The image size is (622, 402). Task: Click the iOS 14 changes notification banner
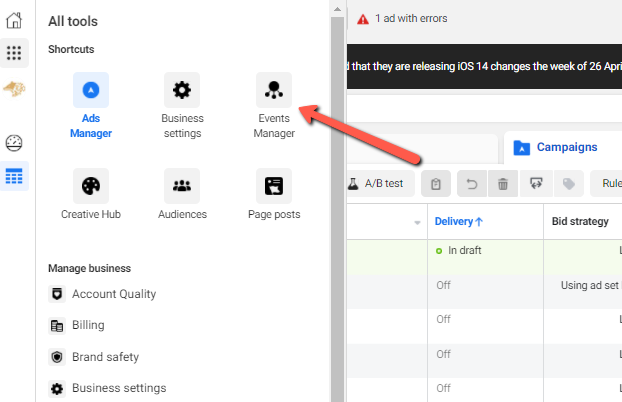484,66
